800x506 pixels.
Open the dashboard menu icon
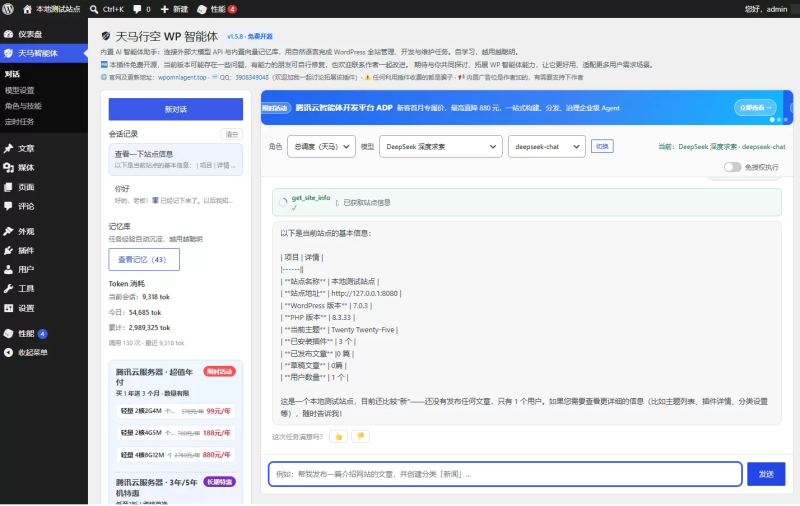[x=8, y=34]
